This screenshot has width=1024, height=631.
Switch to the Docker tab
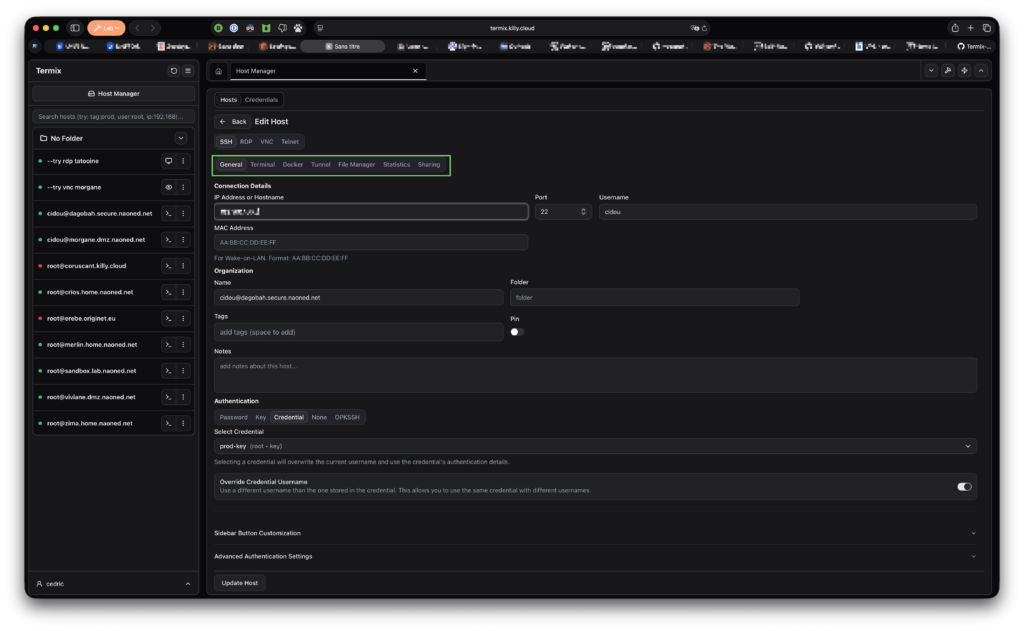[292, 164]
